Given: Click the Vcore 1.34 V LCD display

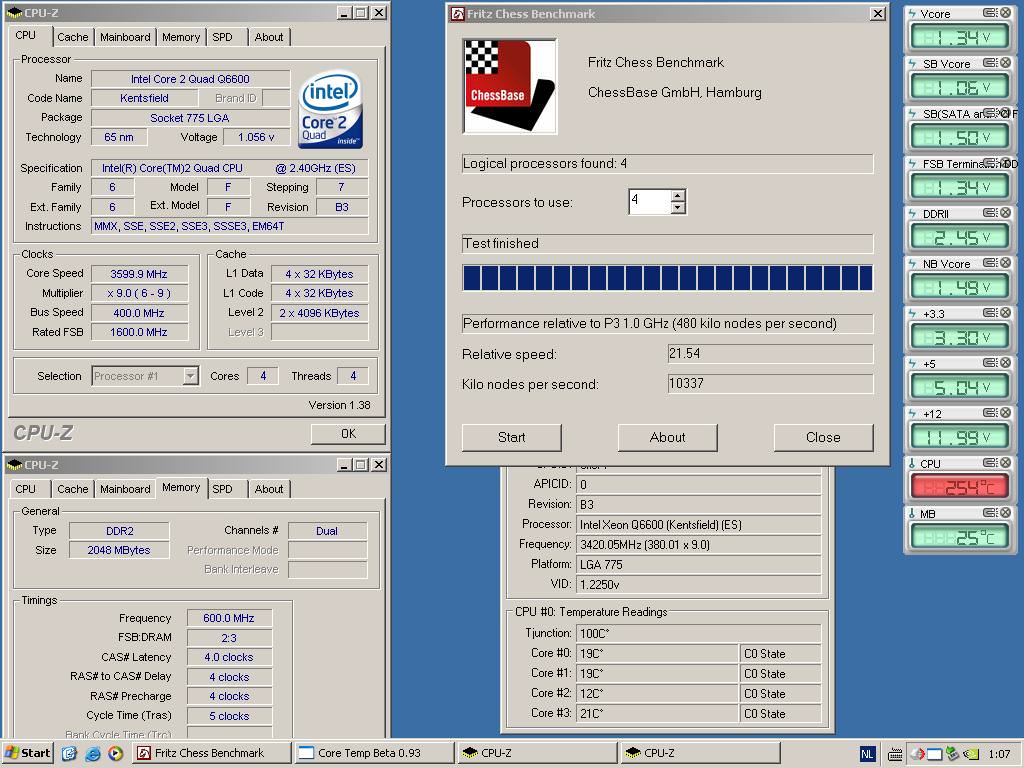Looking at the screenshot, I should pos(959,37).
